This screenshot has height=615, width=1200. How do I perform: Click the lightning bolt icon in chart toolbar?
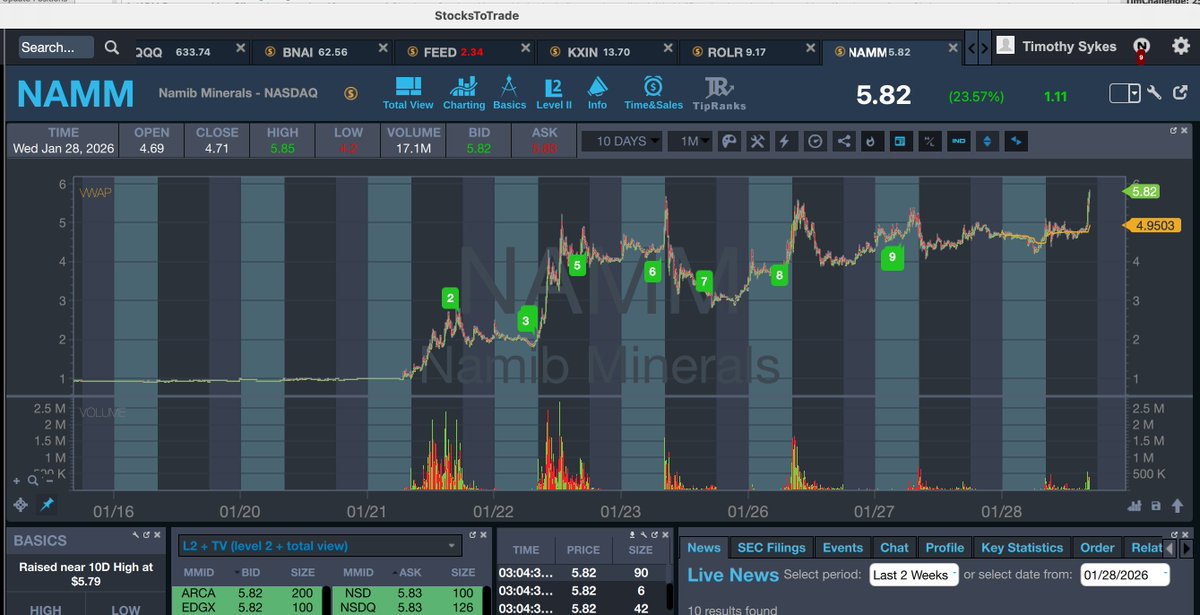[x=785, y=141]
